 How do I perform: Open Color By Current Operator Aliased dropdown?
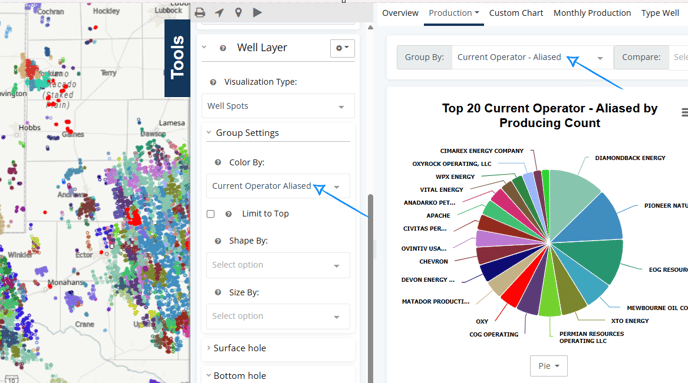pos(278,186)
